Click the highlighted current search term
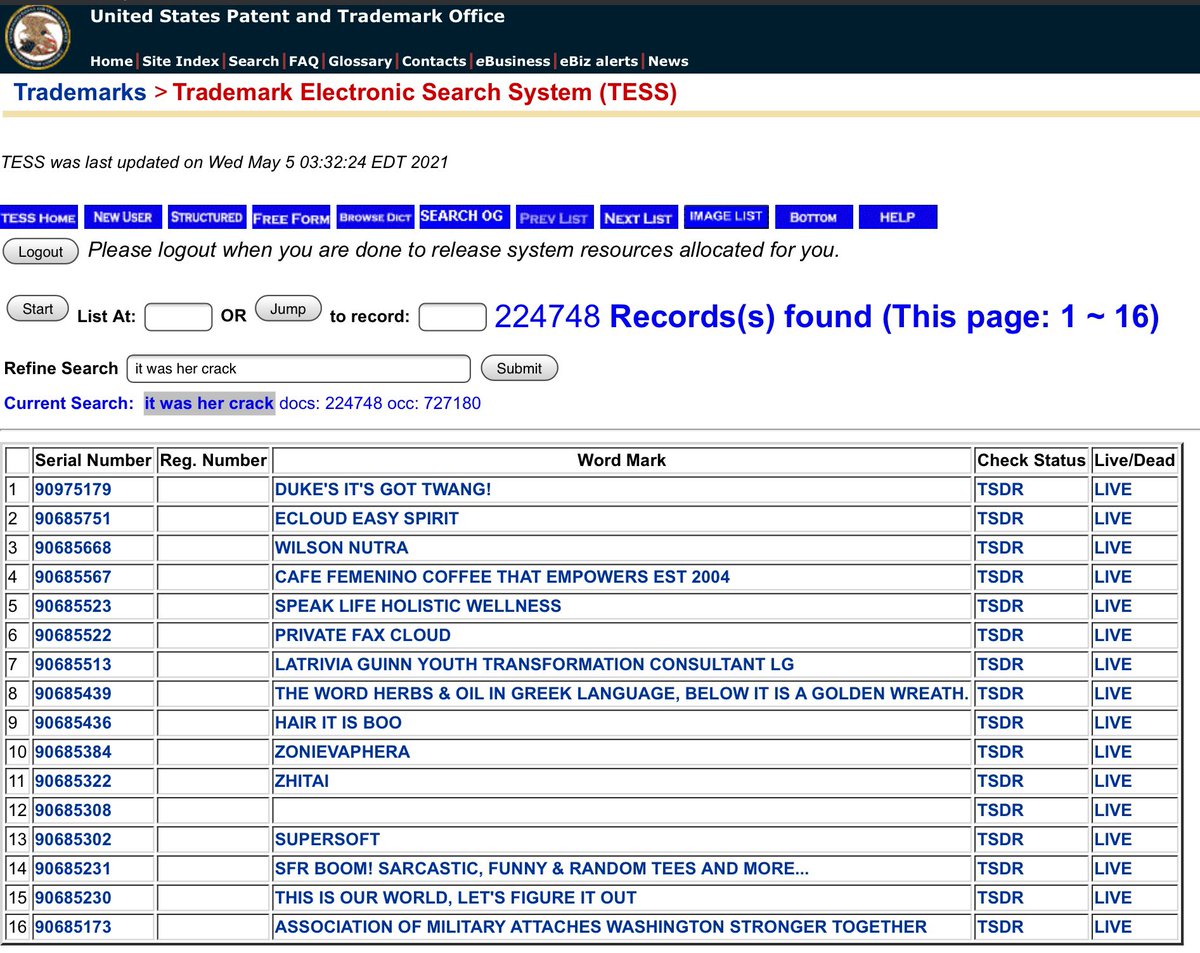This screenshot has width=1200, height=953. (209, 402)
